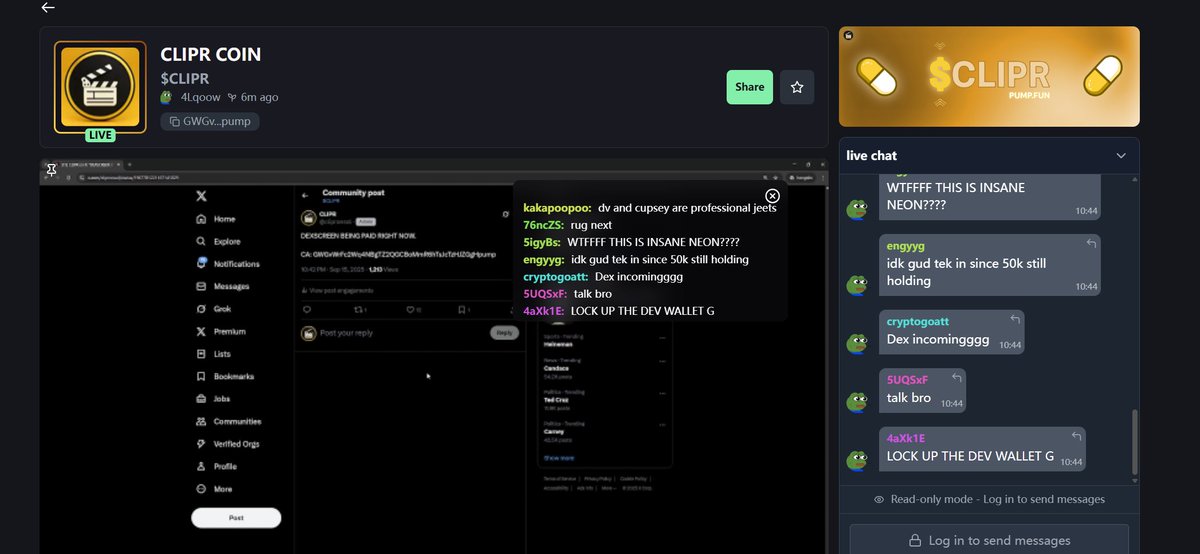Viewport: 1200px width, 554px height.
Task: Select Premium in the streamed X sidebar
Action: point(221,331)
